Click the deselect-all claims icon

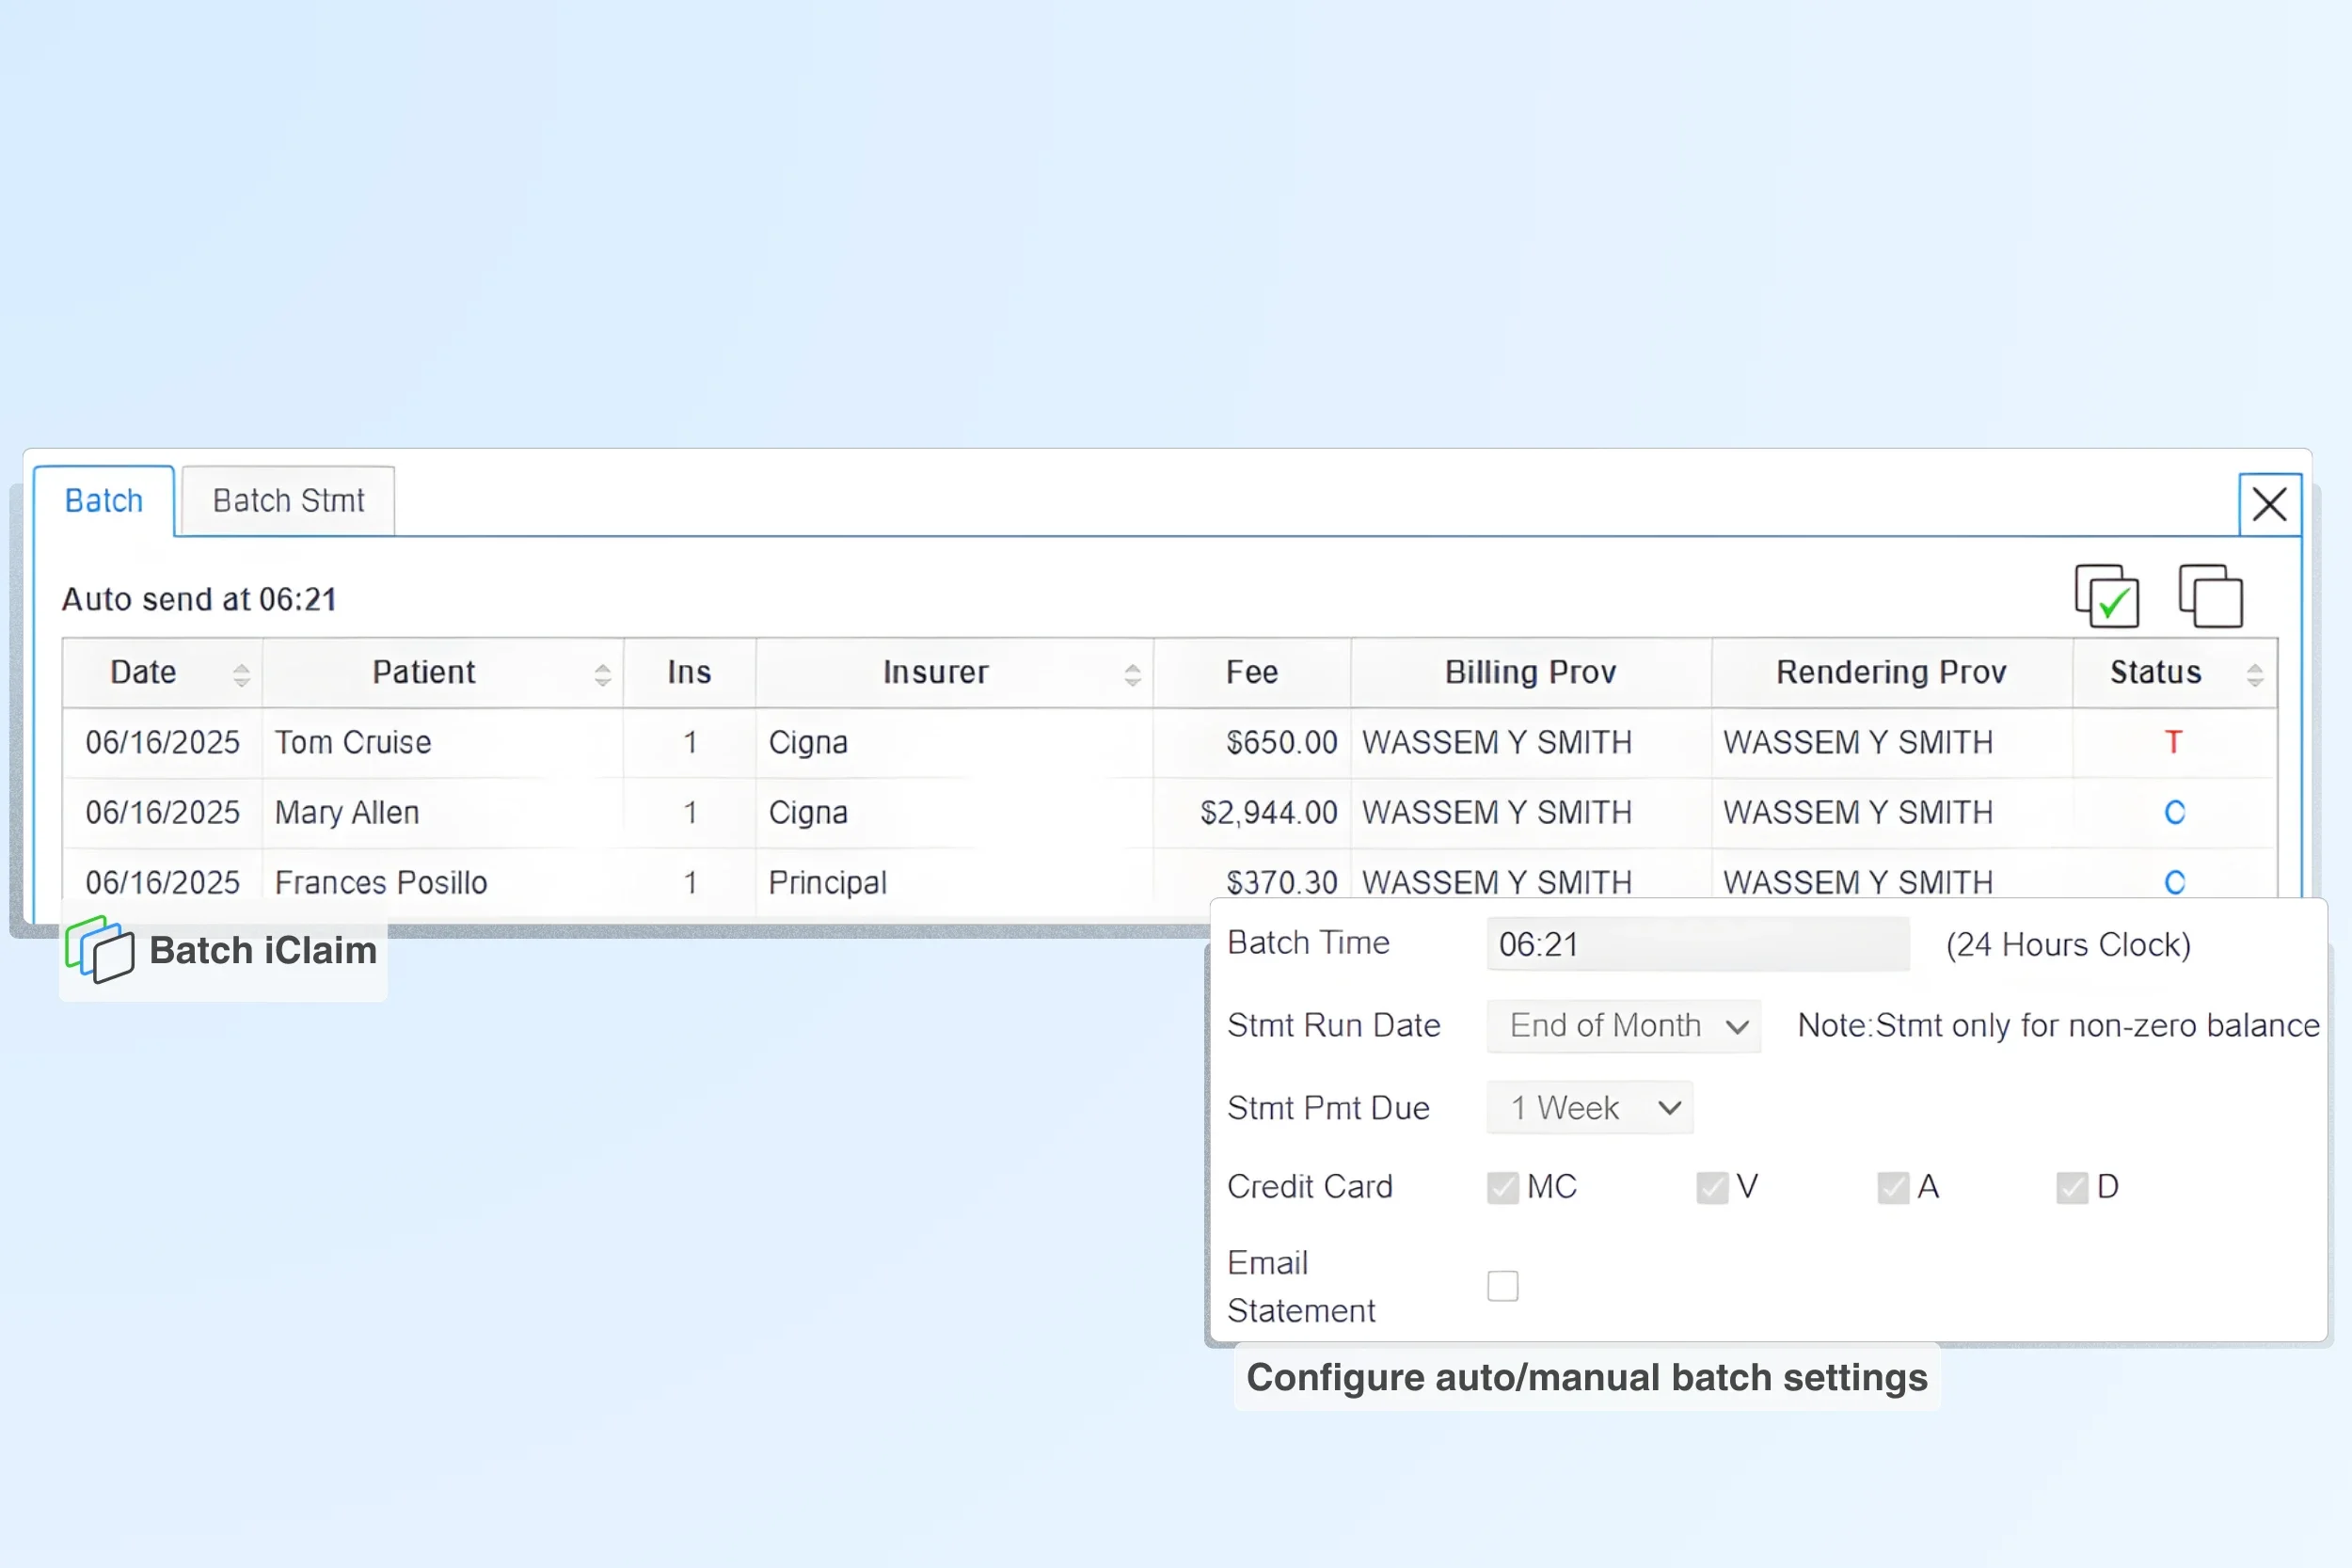pyautogui.click(x=2210, y=596)
